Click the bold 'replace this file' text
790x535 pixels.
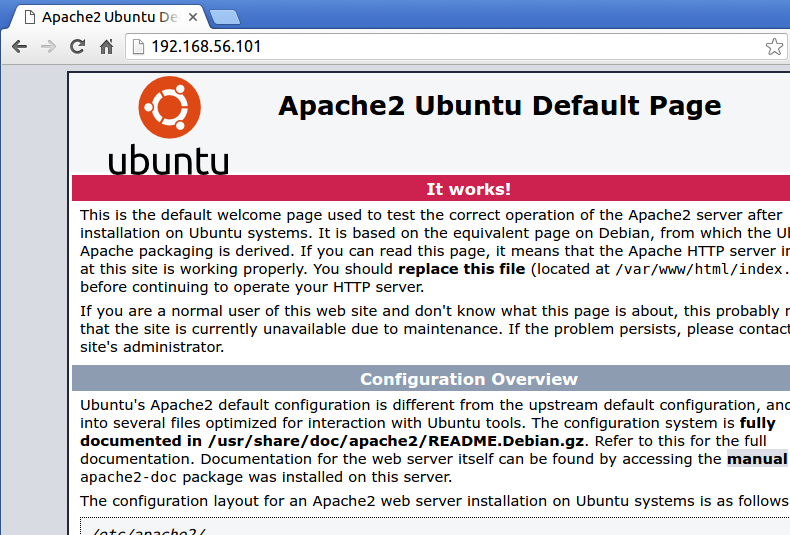pyautogui.click(x=462, y=269)
